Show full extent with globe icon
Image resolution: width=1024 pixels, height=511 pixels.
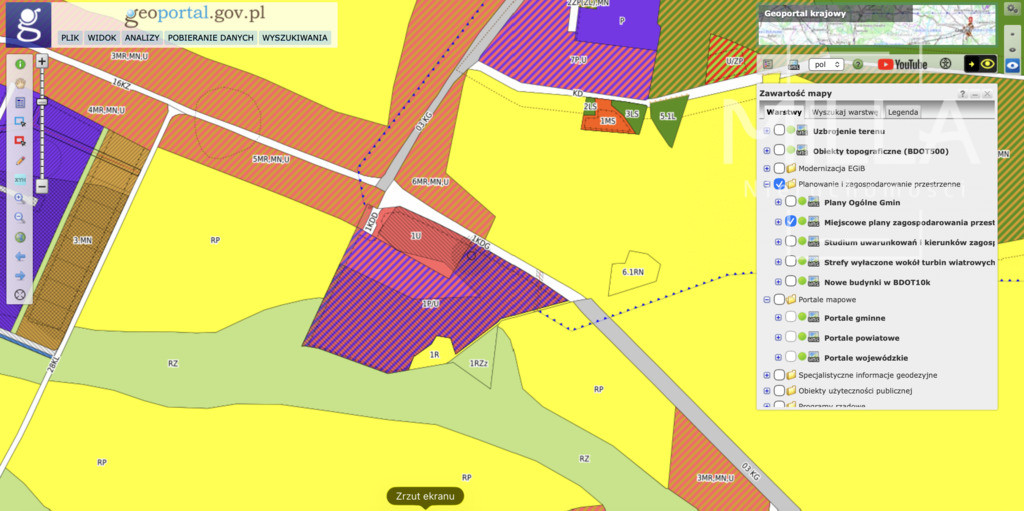point(20,237)
